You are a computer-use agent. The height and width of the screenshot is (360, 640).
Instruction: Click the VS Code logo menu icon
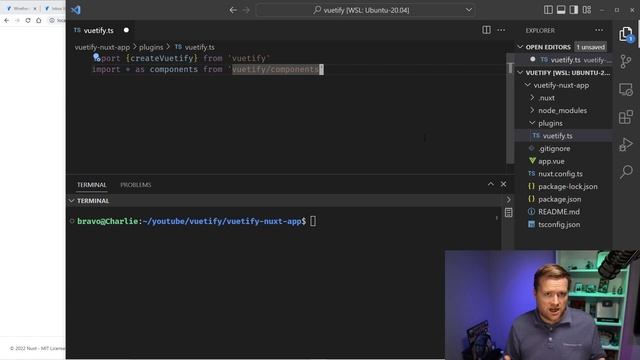76,10
